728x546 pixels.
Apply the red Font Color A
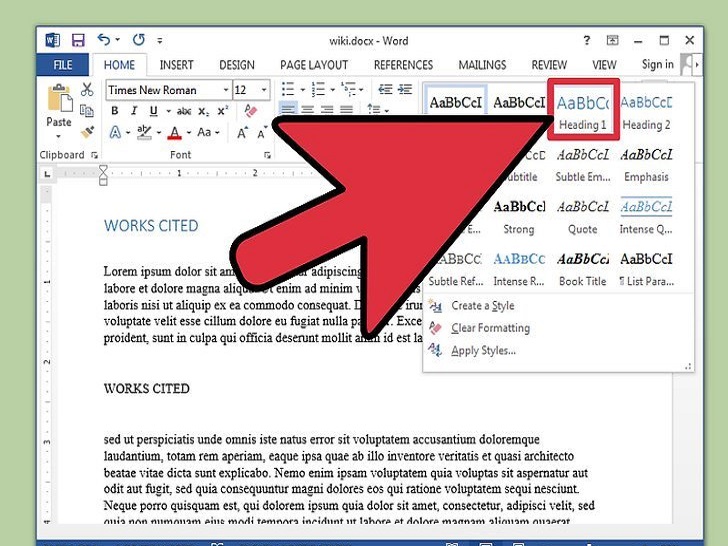tap(175, 133)
